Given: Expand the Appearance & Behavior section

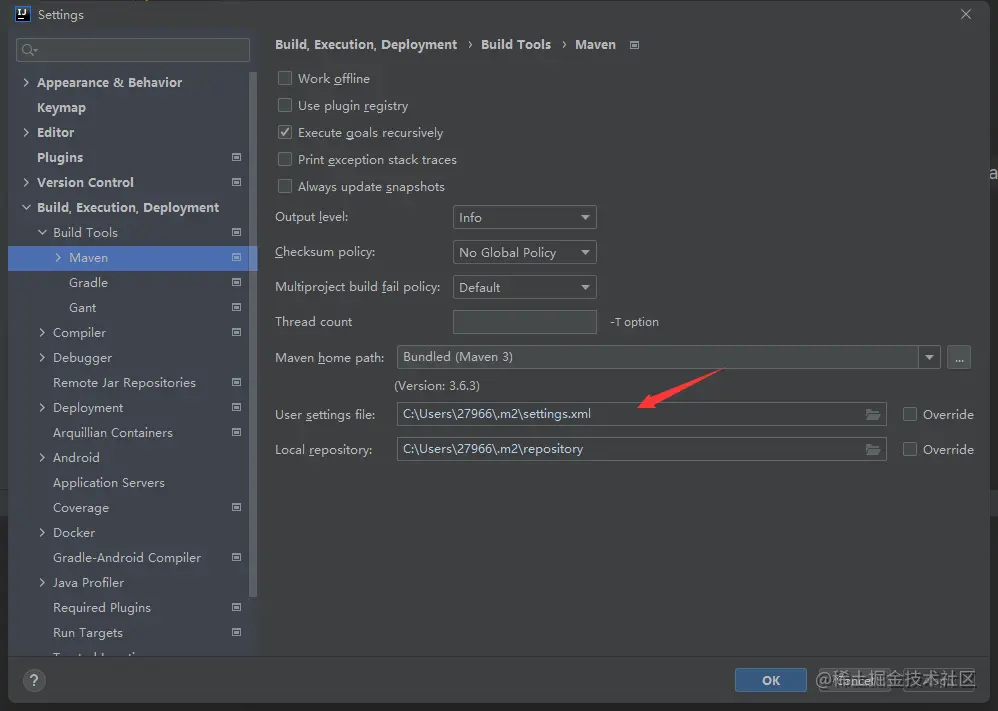Looking at the screenshot, I should point(26,83).
